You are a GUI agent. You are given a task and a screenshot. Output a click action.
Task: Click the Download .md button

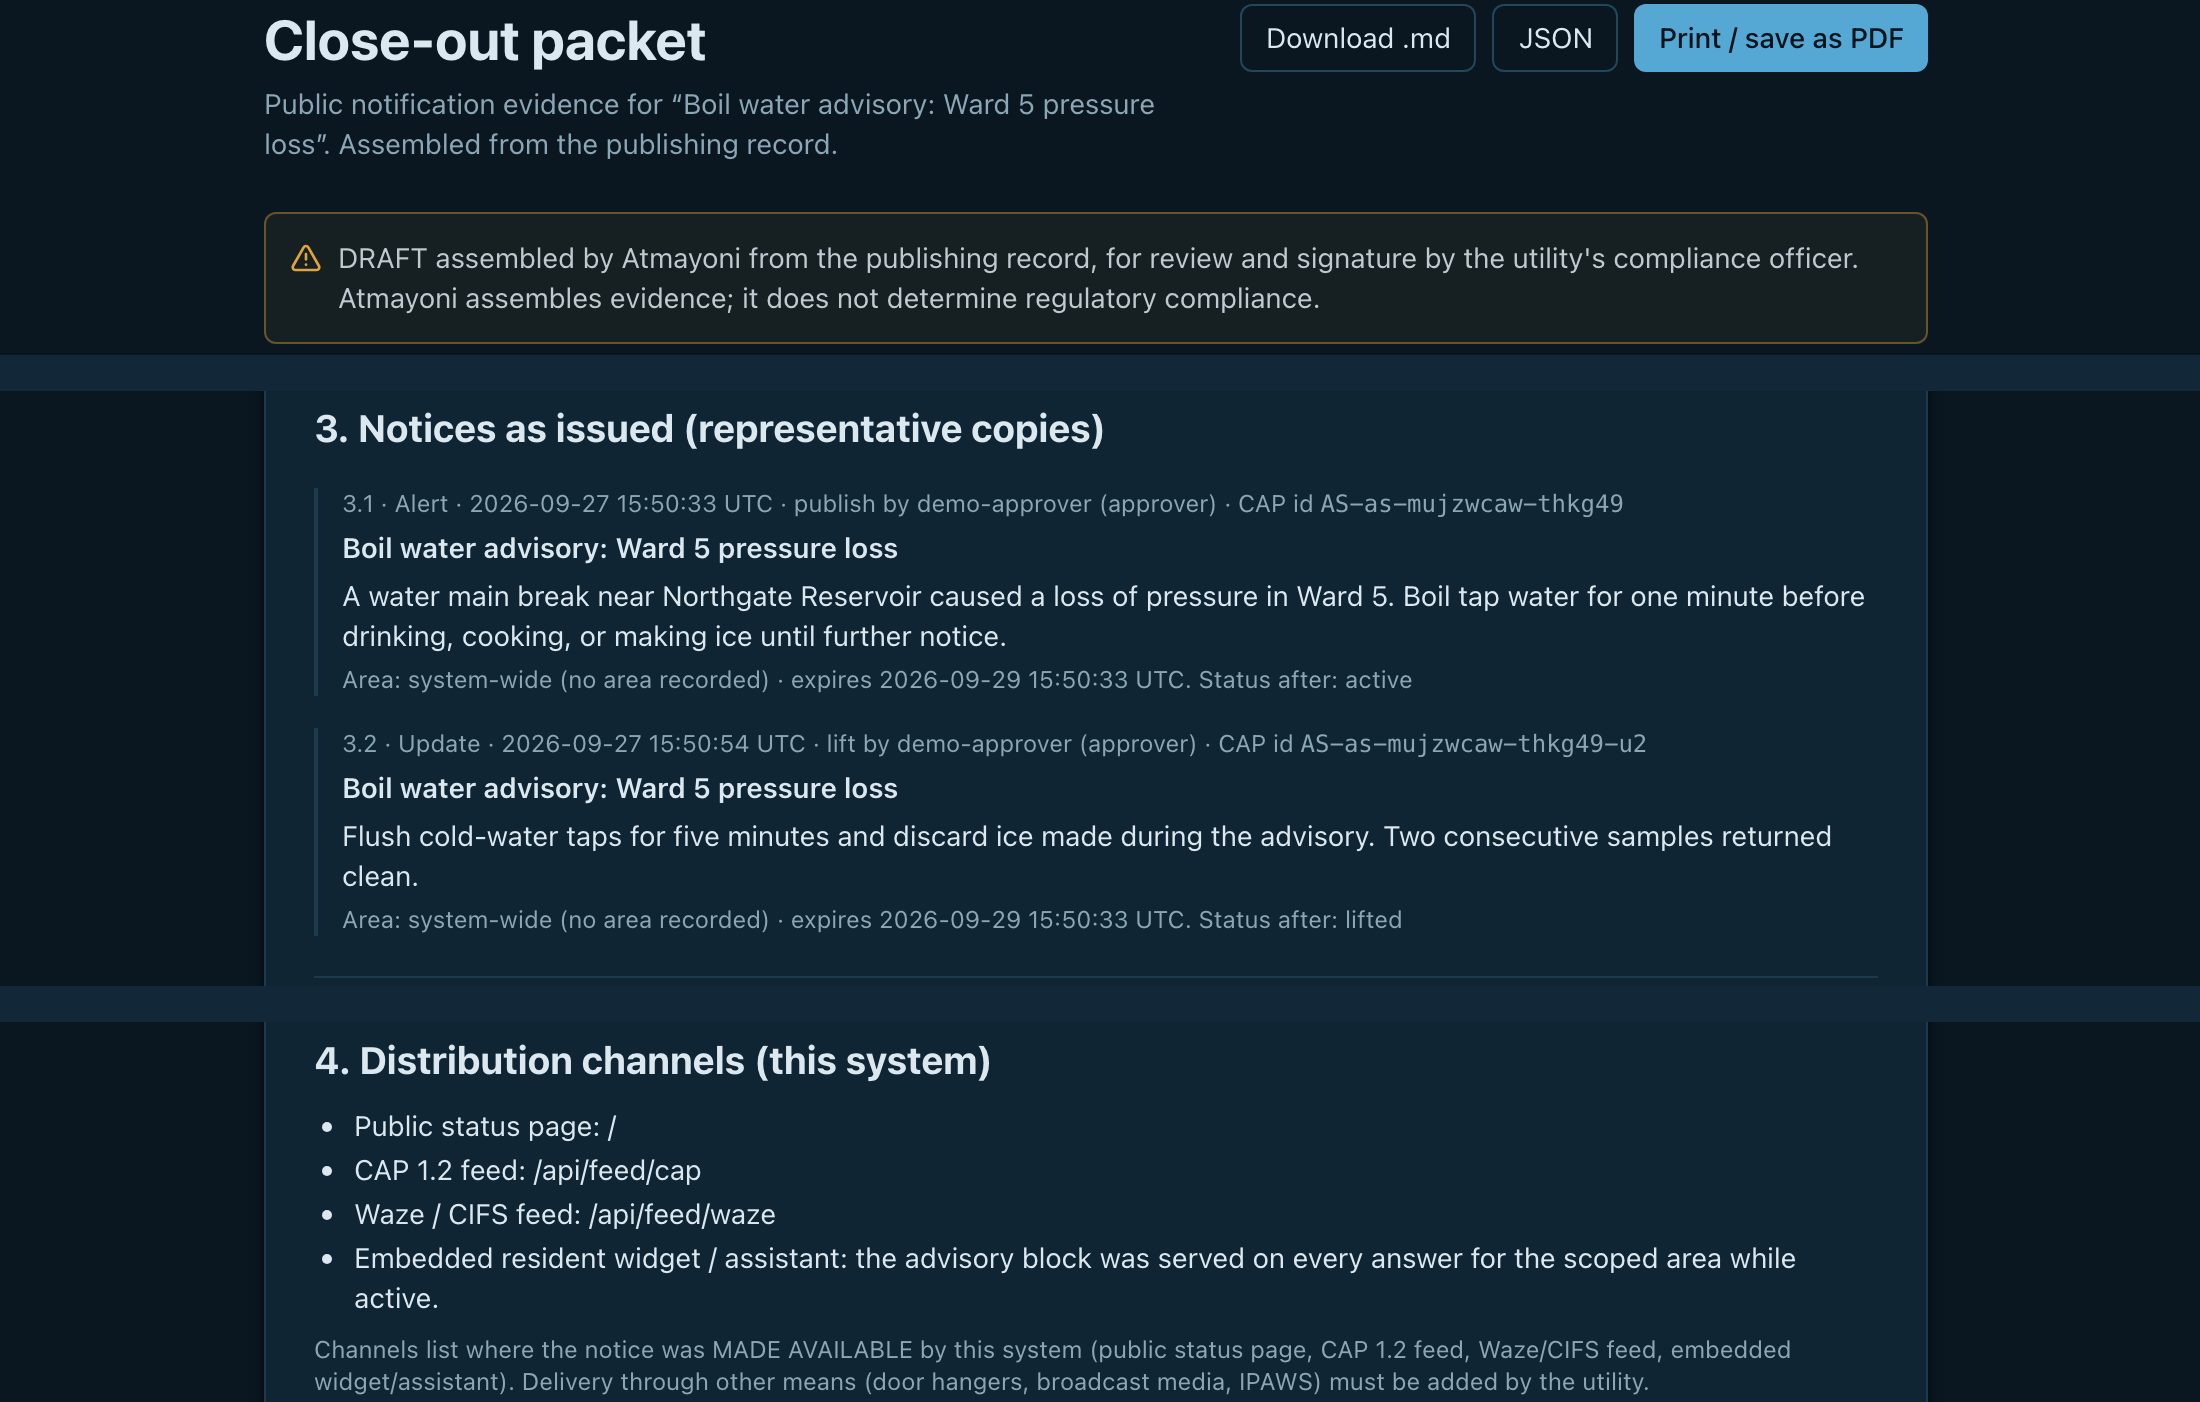pyautogui.click(x=1357, y=38)
